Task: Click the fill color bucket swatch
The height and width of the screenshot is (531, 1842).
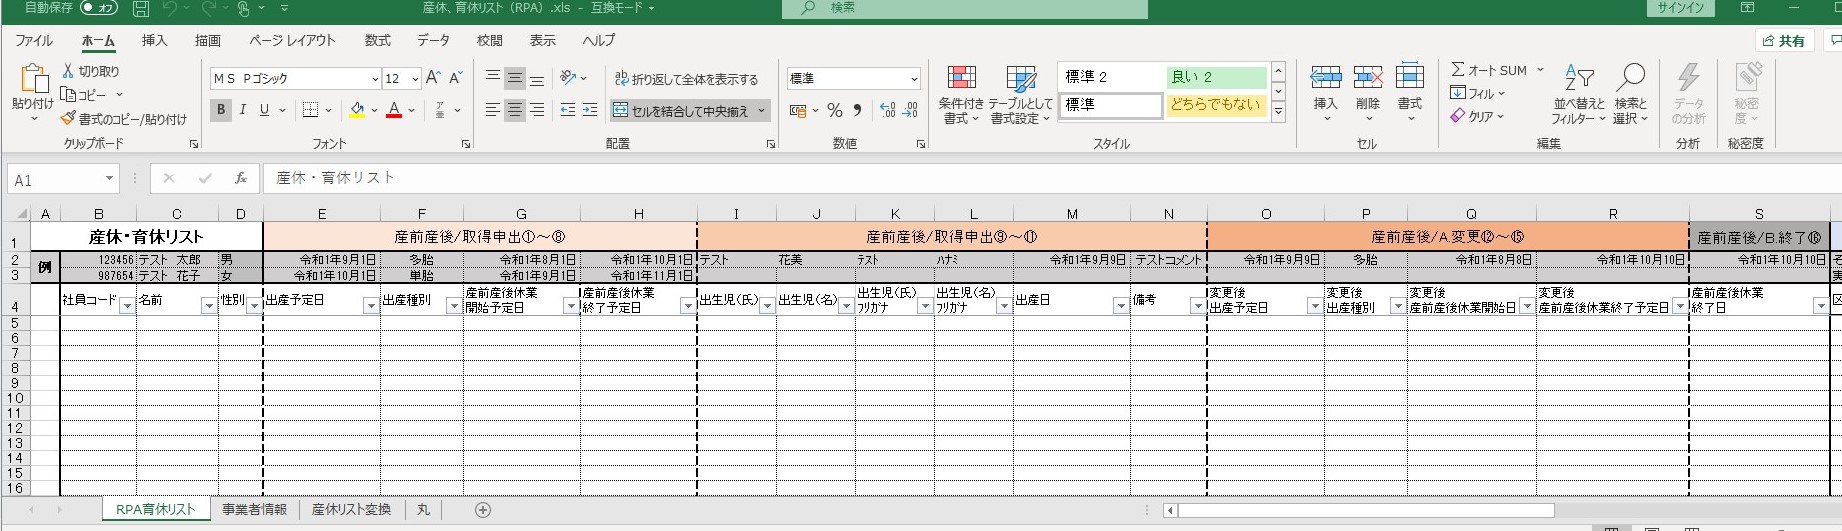Action: click(357, 110)
